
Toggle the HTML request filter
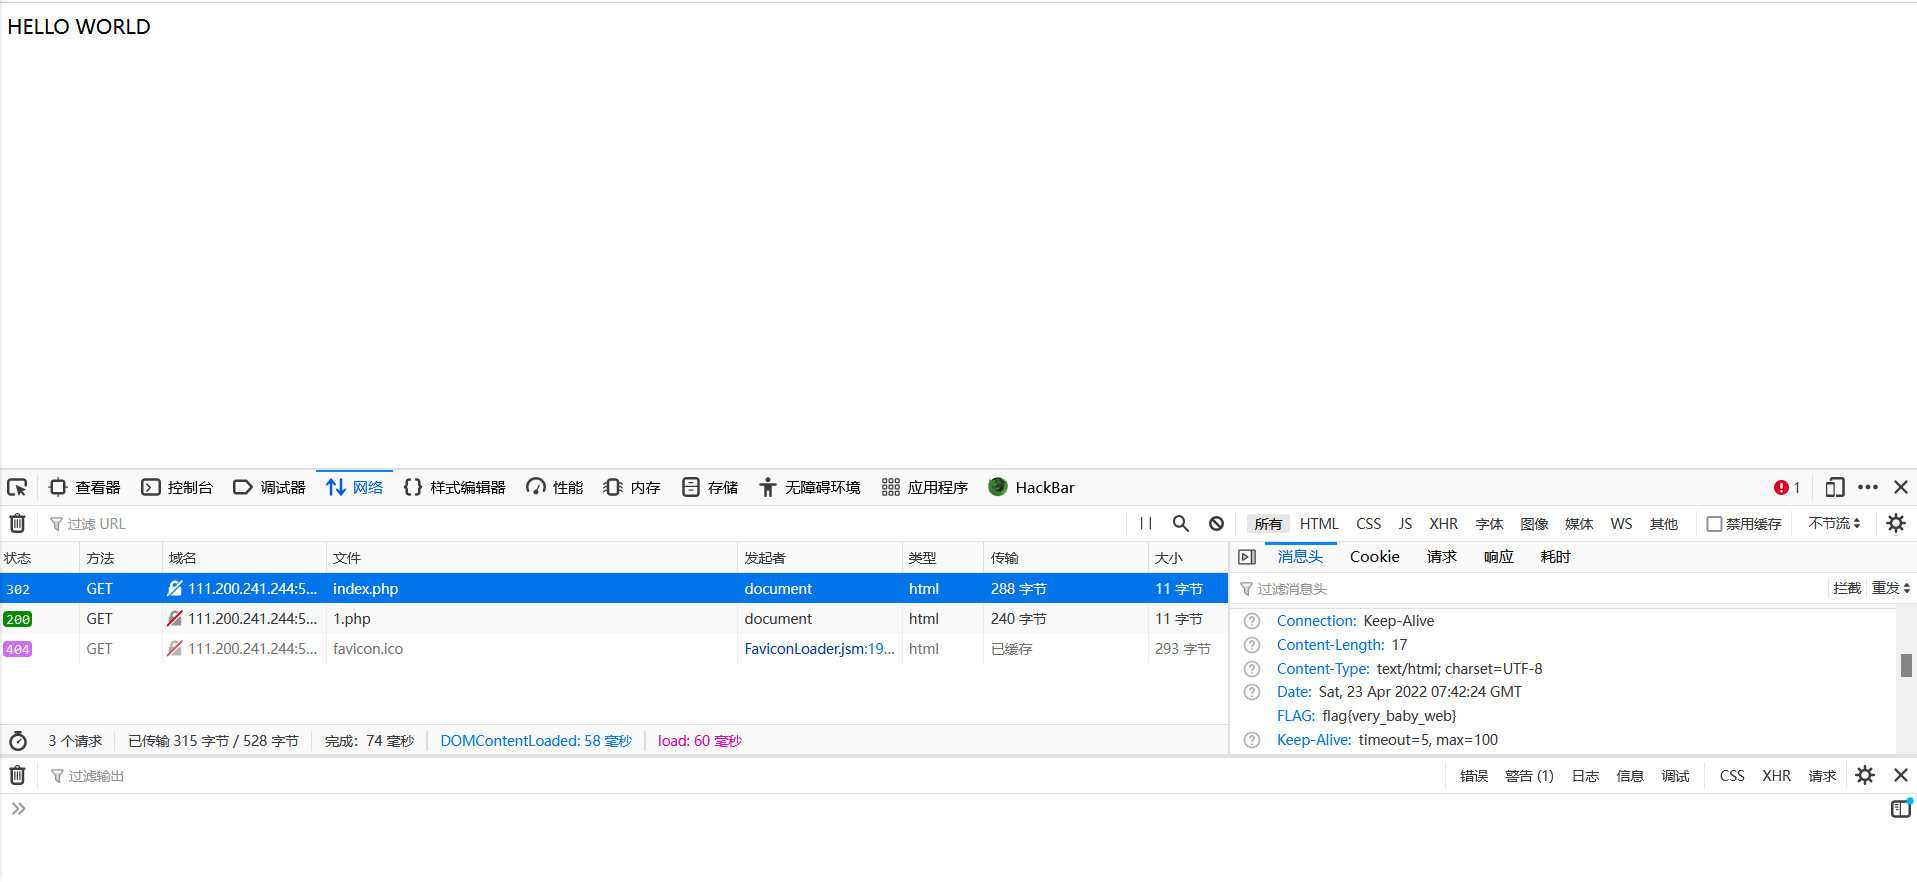[1319, 524]
